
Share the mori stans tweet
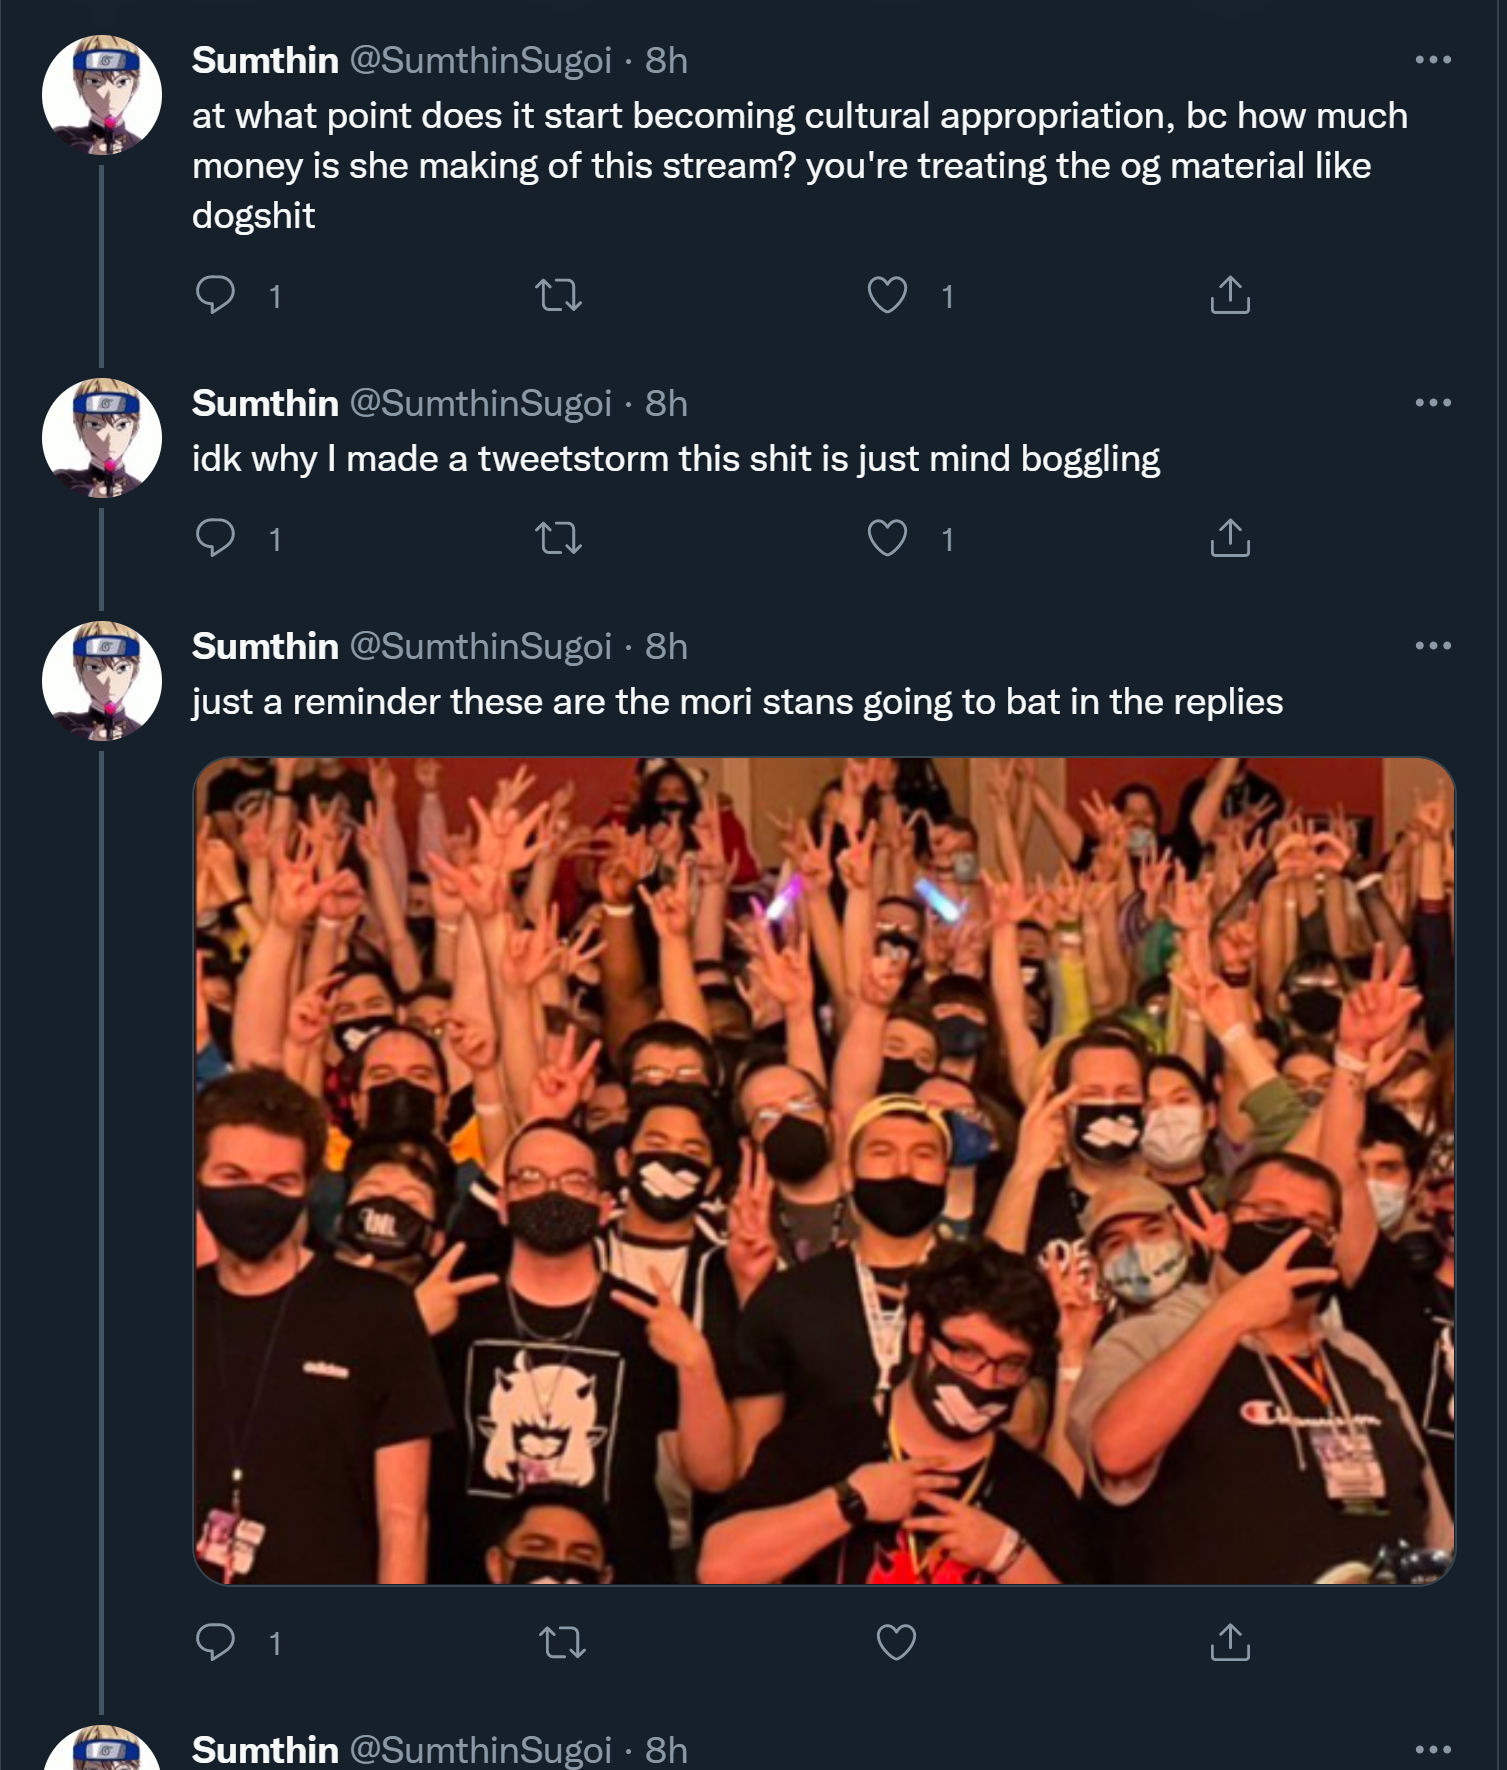[1230, 1642]
